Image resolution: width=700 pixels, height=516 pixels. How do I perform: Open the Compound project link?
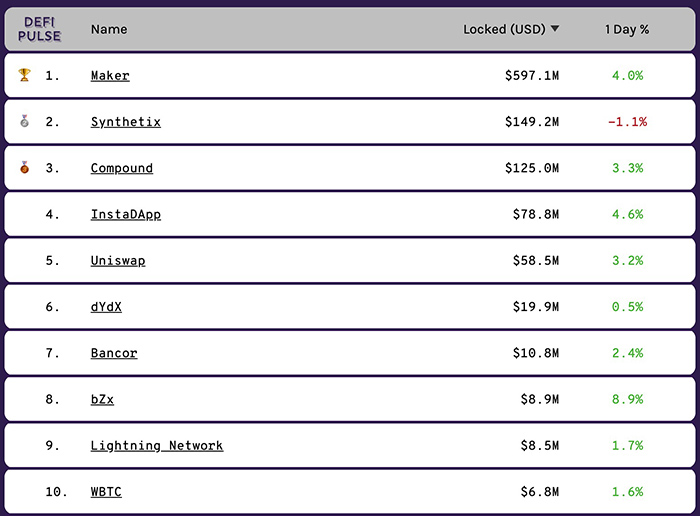pos(121,168)
